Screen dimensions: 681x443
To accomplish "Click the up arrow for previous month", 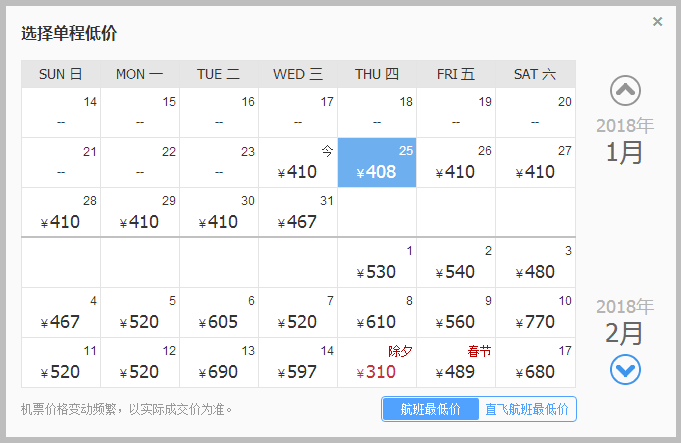I will tap(625, 91).
